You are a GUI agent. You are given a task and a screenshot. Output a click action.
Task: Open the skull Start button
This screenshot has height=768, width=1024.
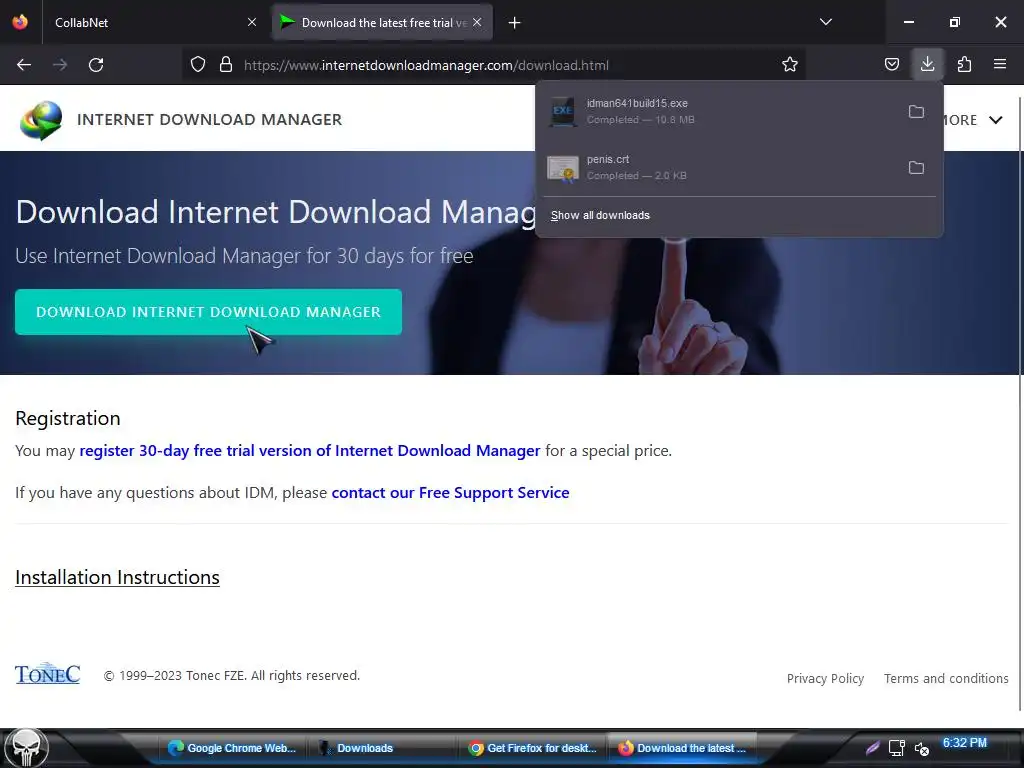(x=24, y=748)
